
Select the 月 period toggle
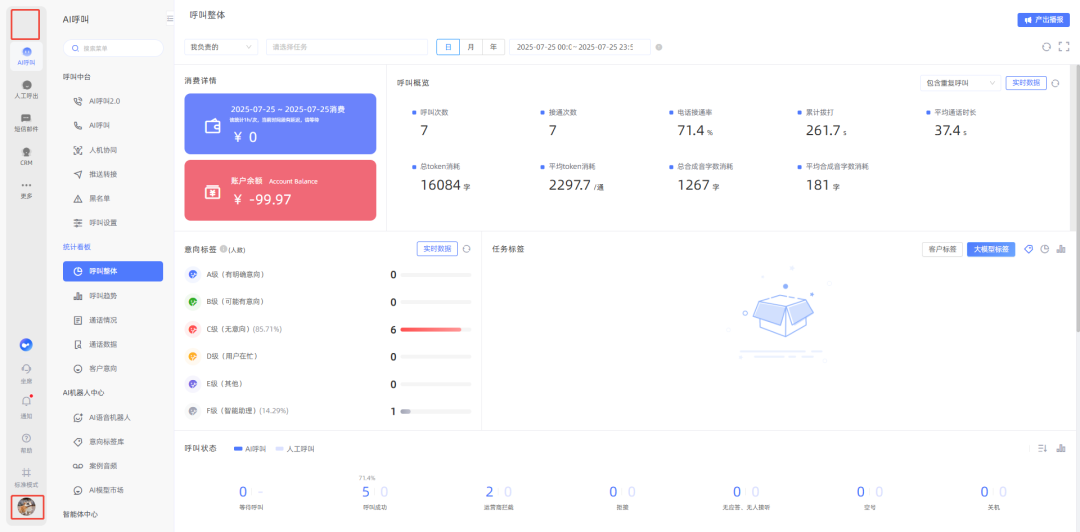(471, 47)
